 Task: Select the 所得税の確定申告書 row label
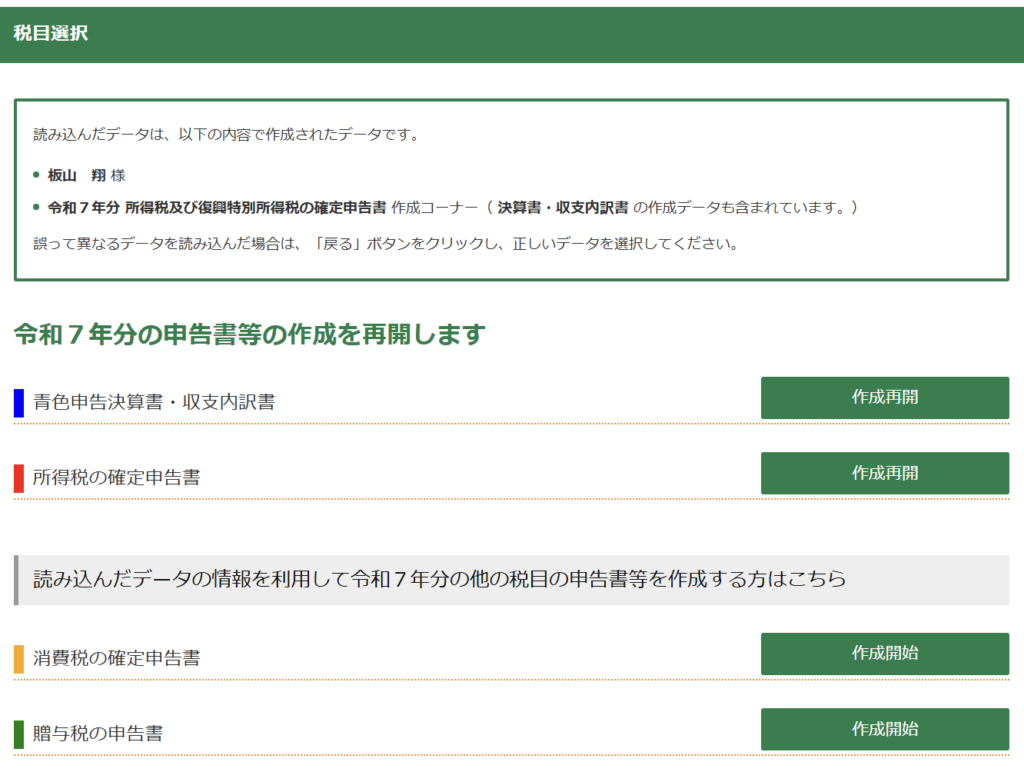(116, 478)
